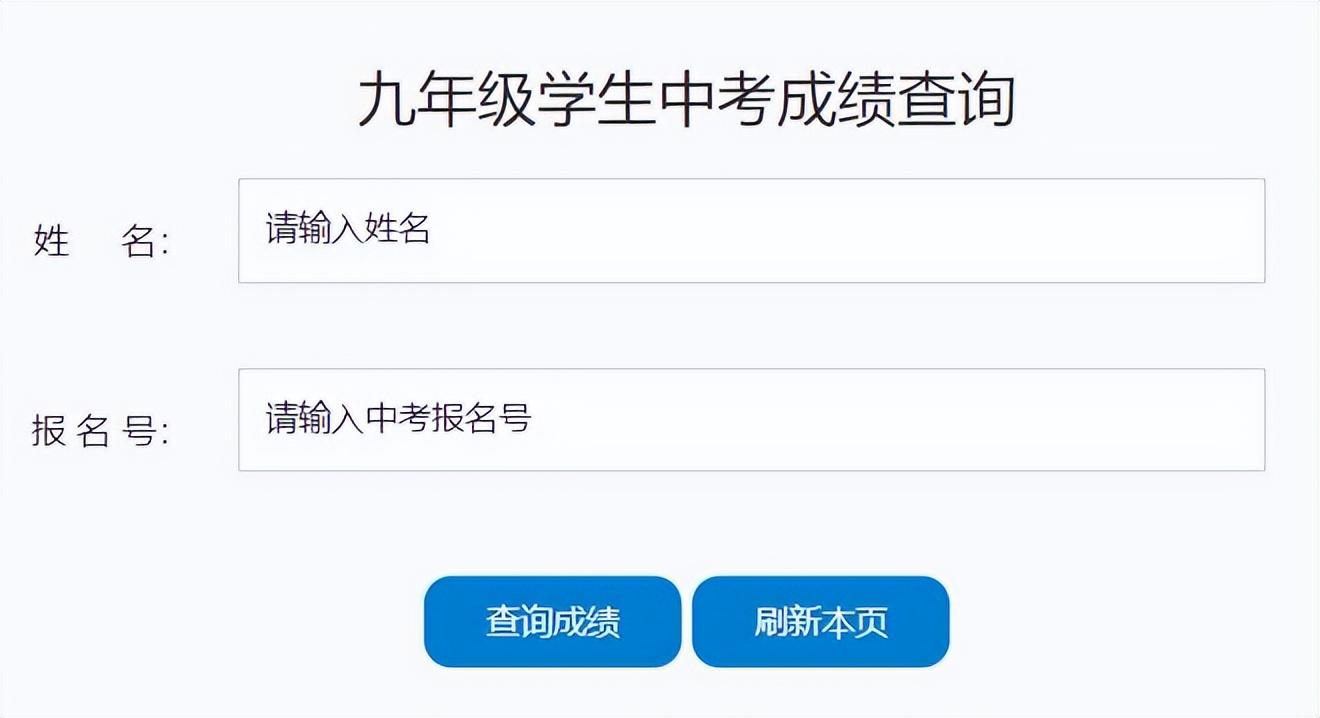Image resolution: width=1320 pixels, height=718 pixels.
Task: Click the heading above the name field
Action: pyautogui.click(x=687, y=101)
